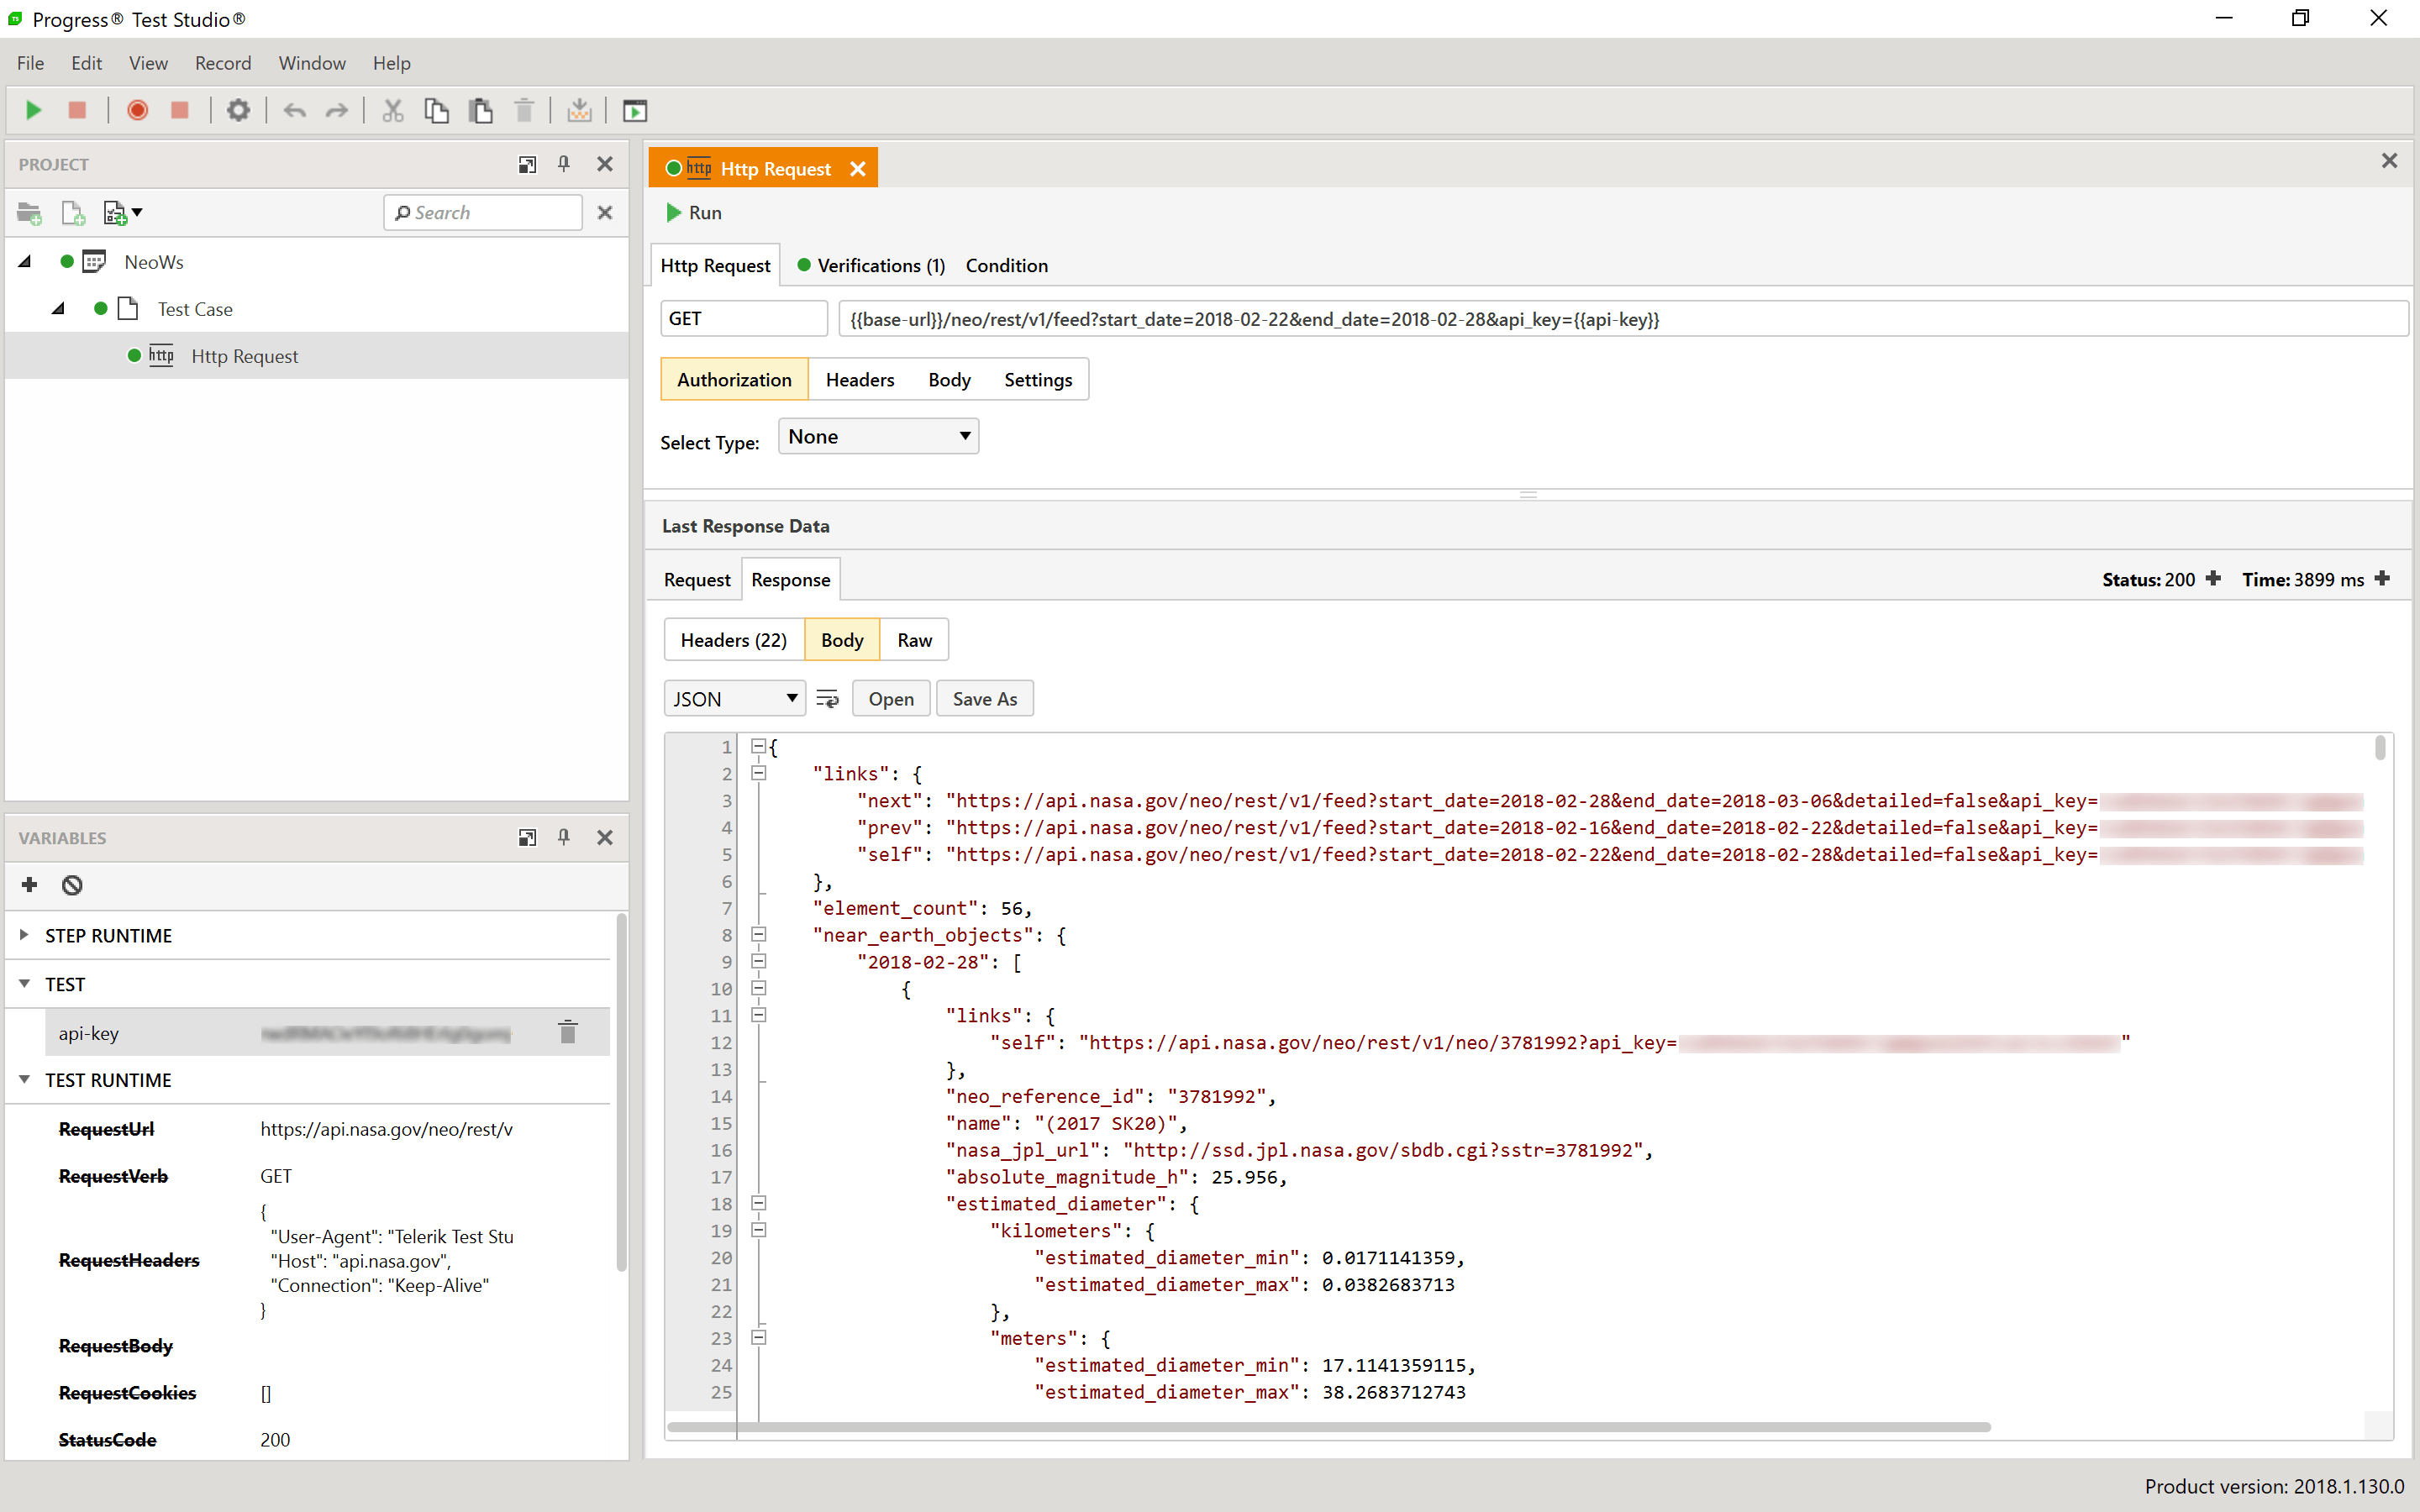Viewport: 2420px width, 1512px height.
Task: Select the Http Request tree item
Action: [317, 356]
